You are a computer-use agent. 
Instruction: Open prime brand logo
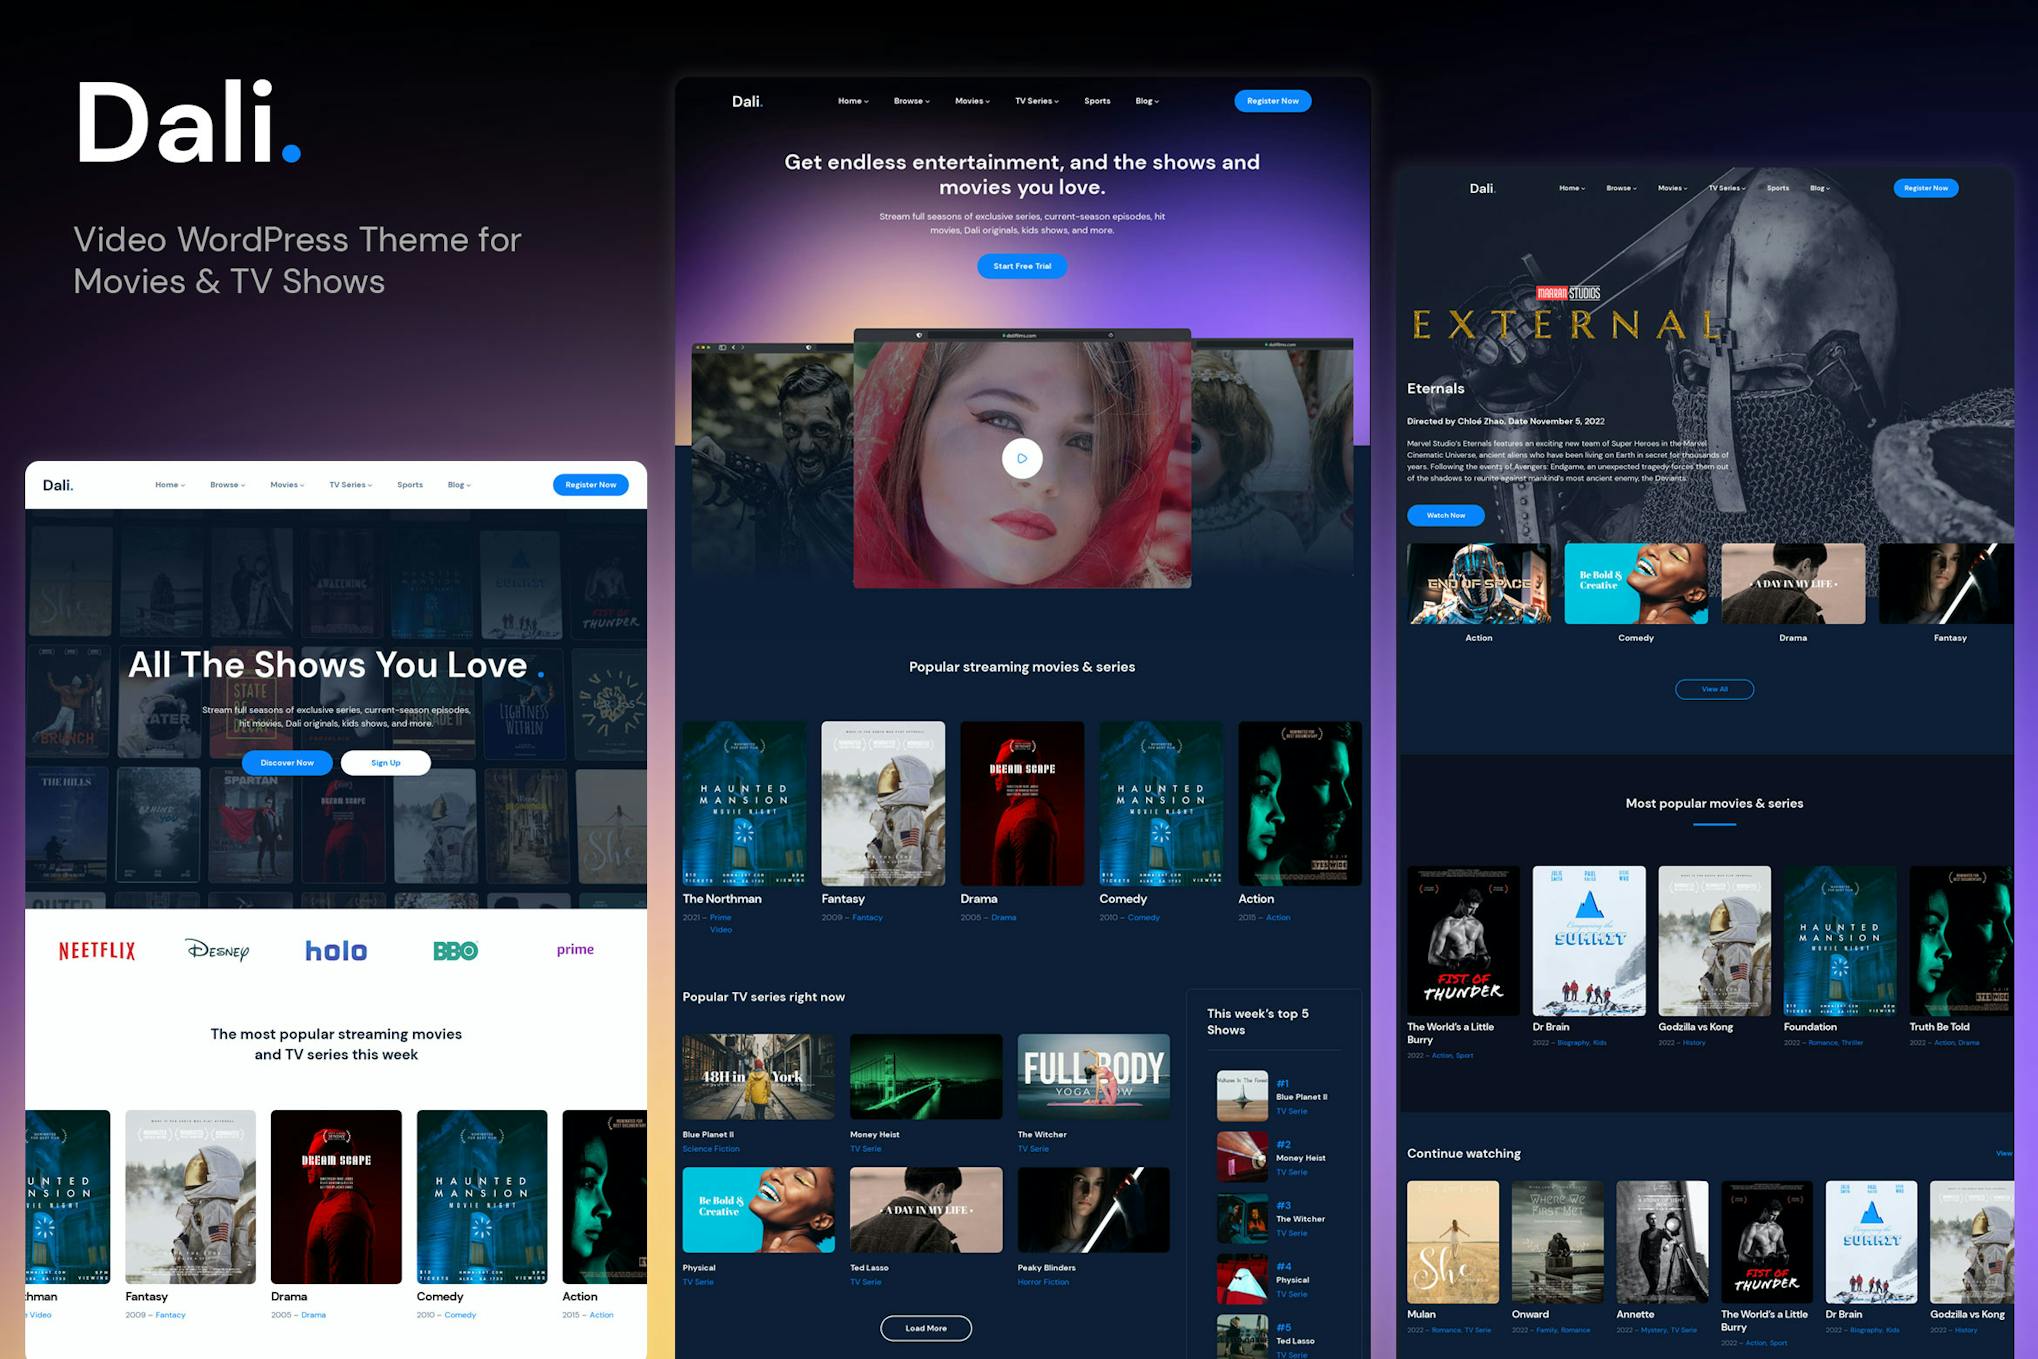[575, 949]
